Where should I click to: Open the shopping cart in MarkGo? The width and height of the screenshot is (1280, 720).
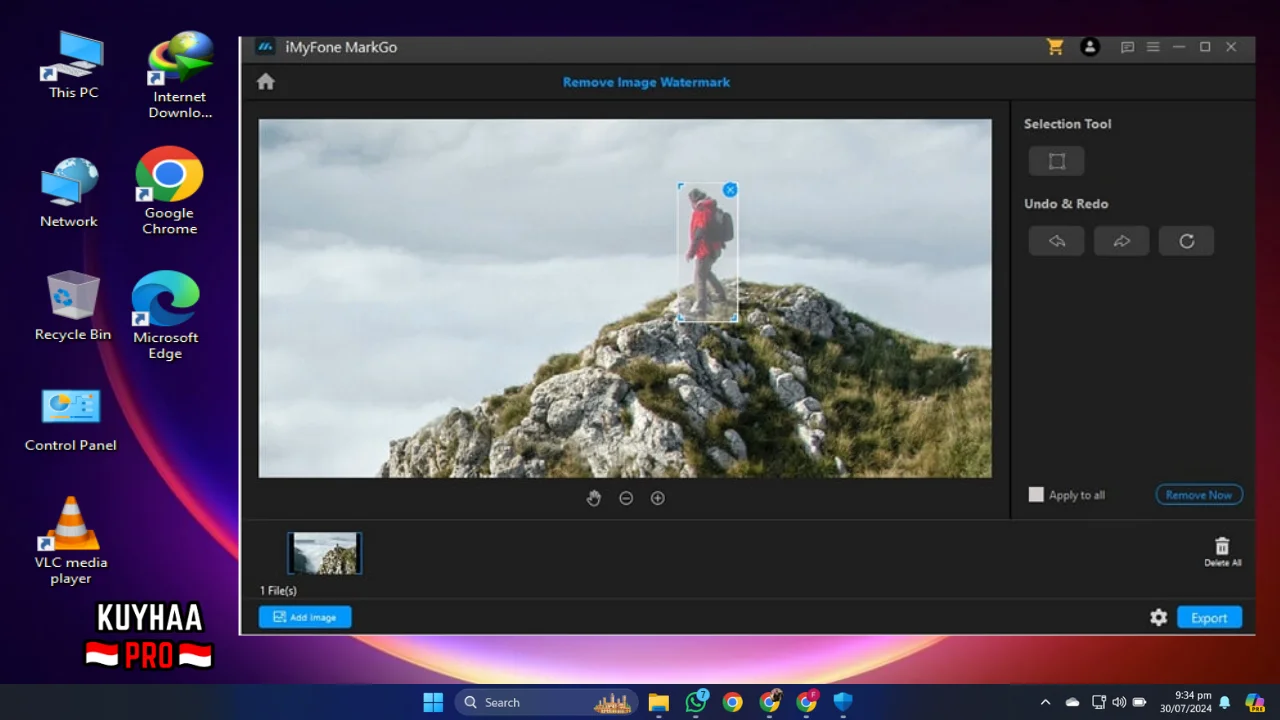pos(1055,47)
